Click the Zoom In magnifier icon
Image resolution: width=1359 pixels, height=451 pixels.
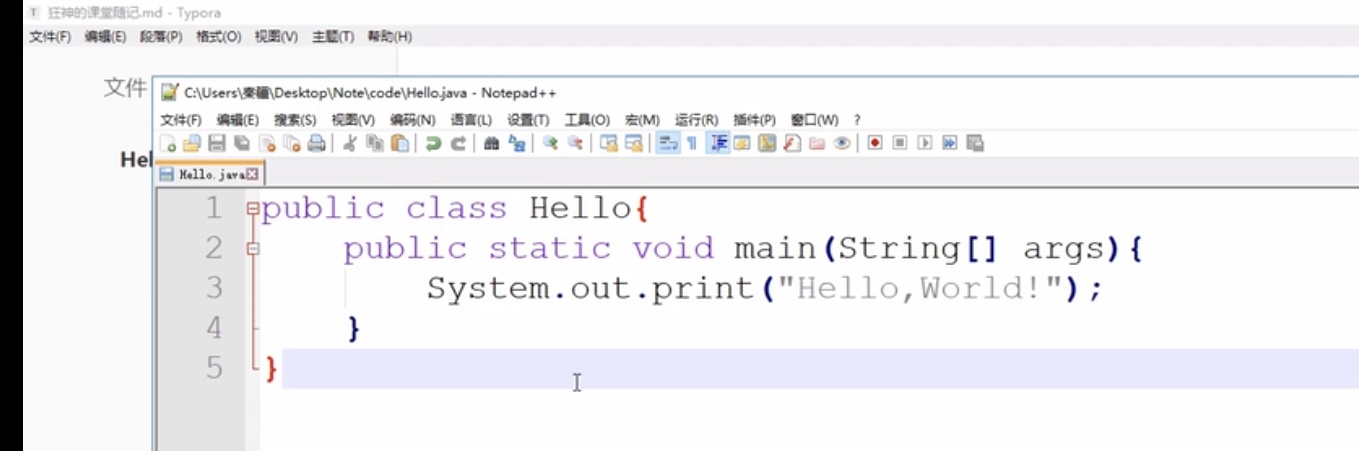[551, 143]
